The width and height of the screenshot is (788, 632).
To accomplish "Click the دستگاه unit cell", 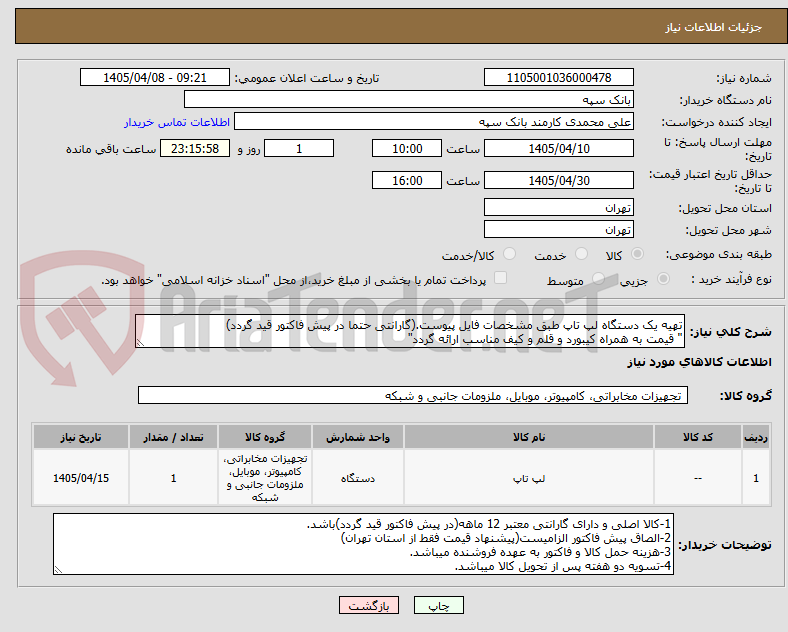I will [358, 478].
